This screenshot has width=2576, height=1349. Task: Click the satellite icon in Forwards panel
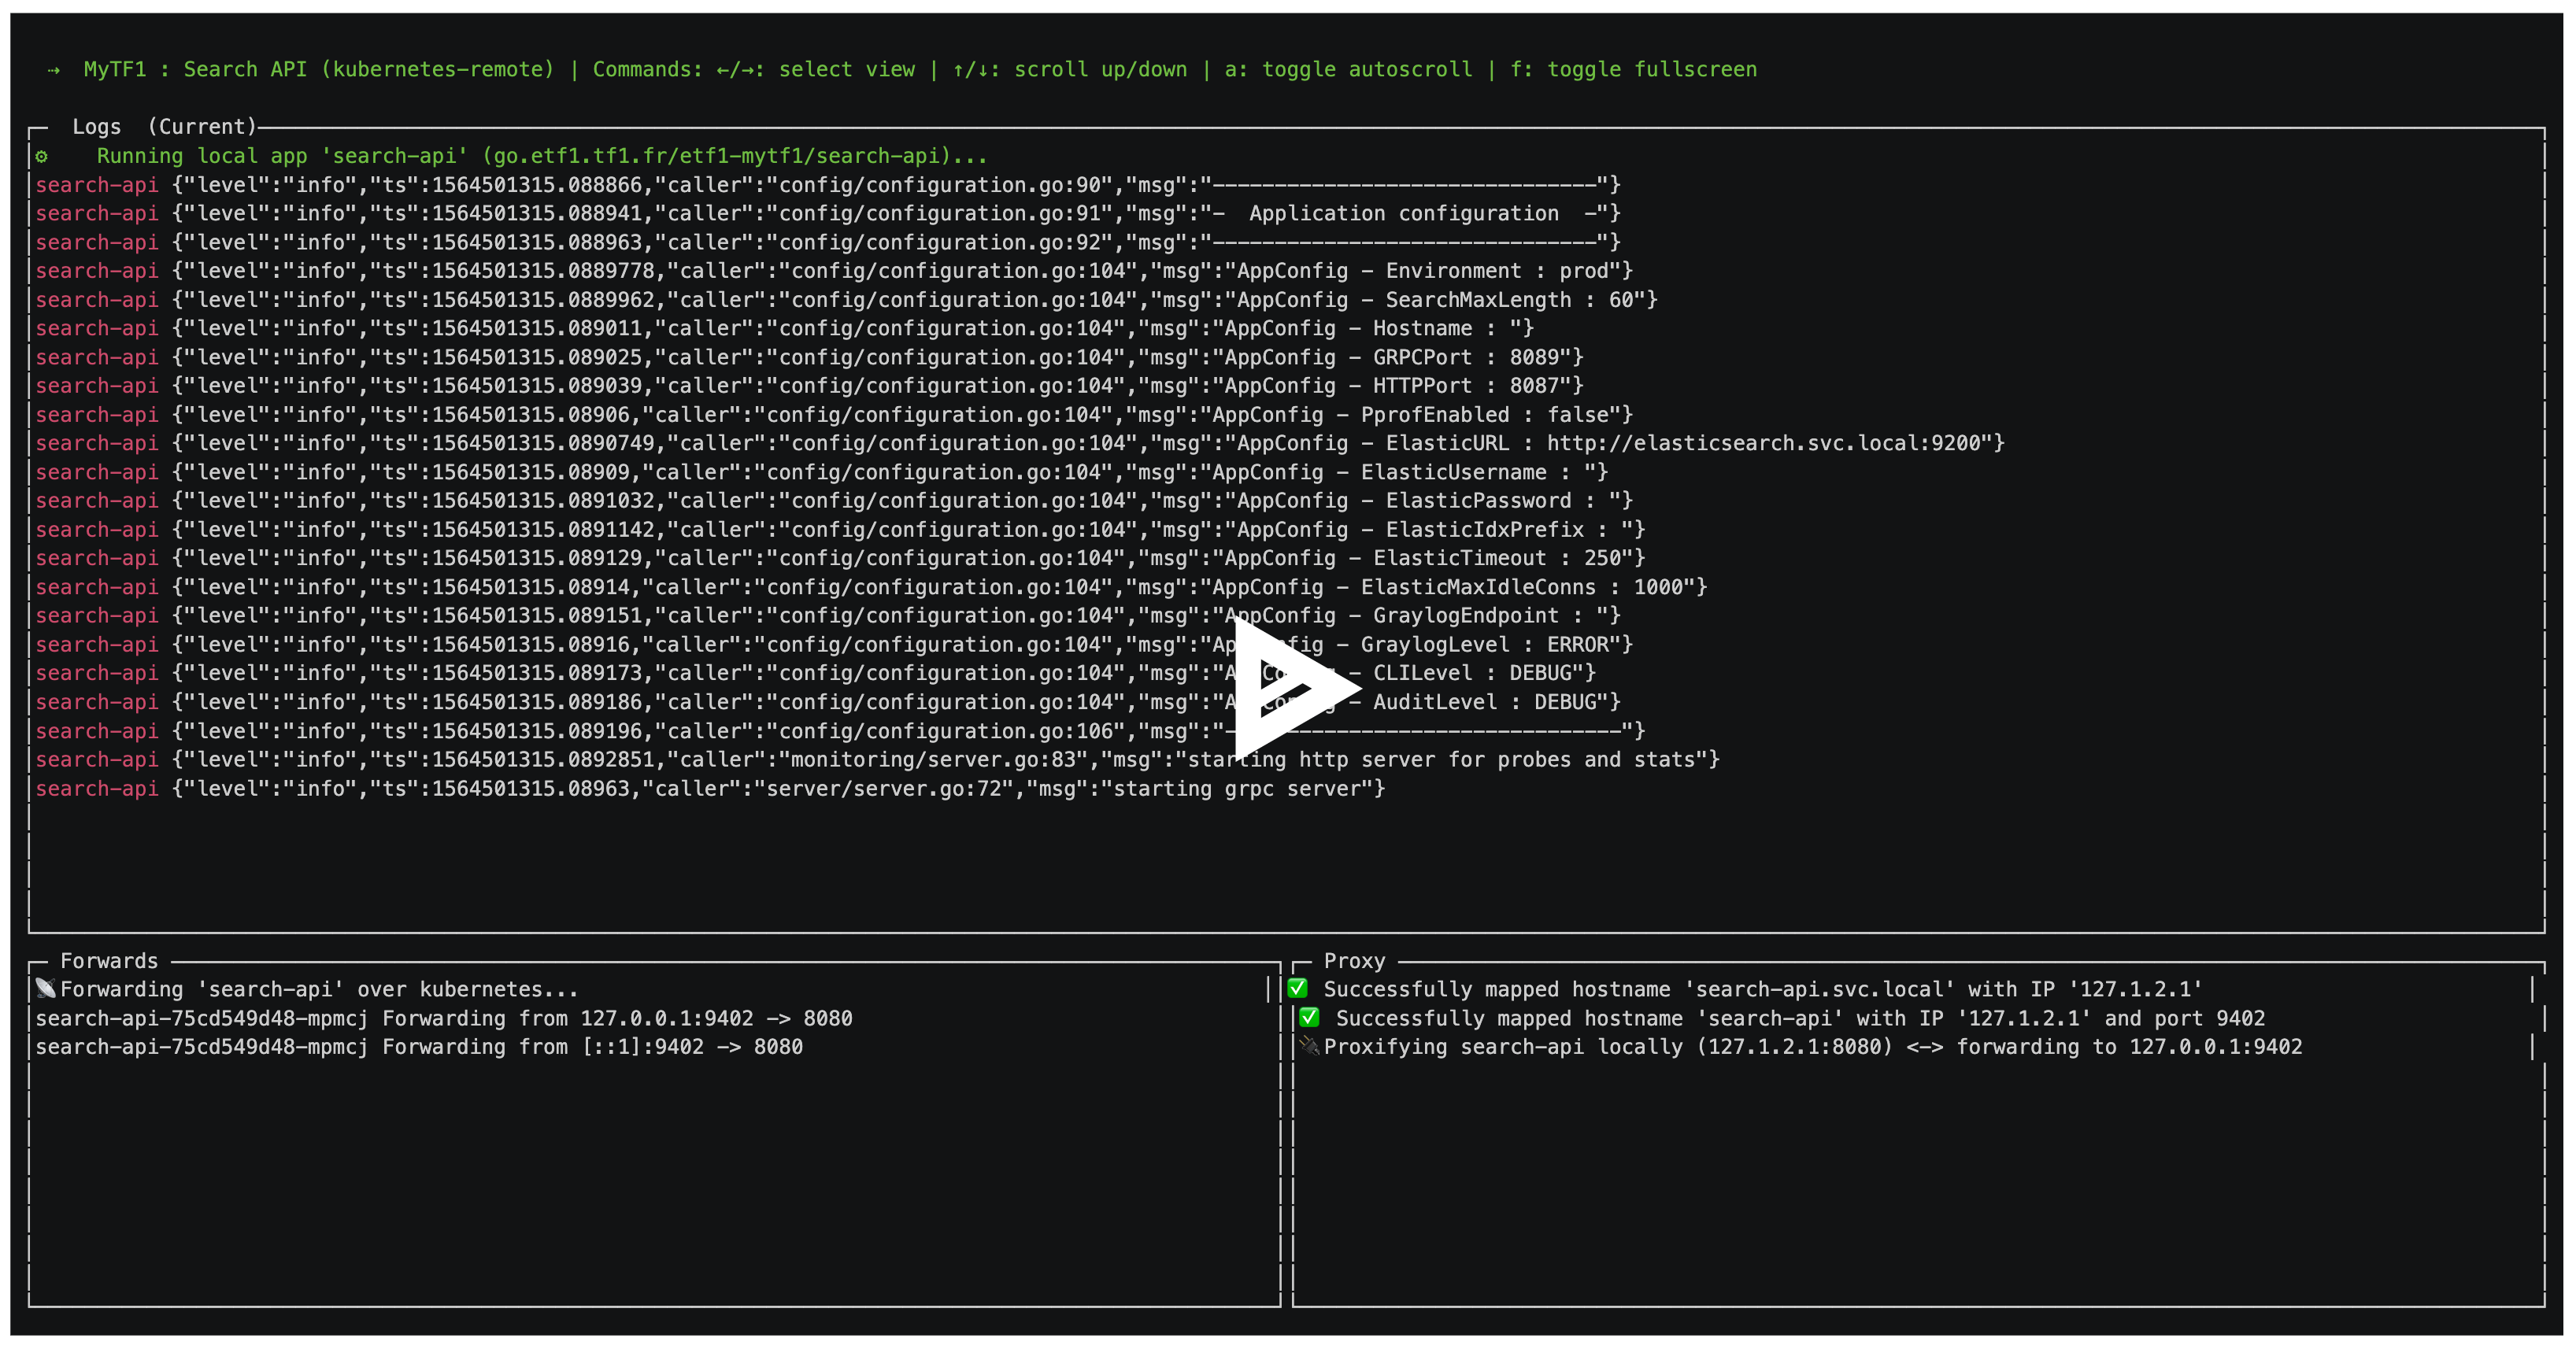(x=46, y=989)
